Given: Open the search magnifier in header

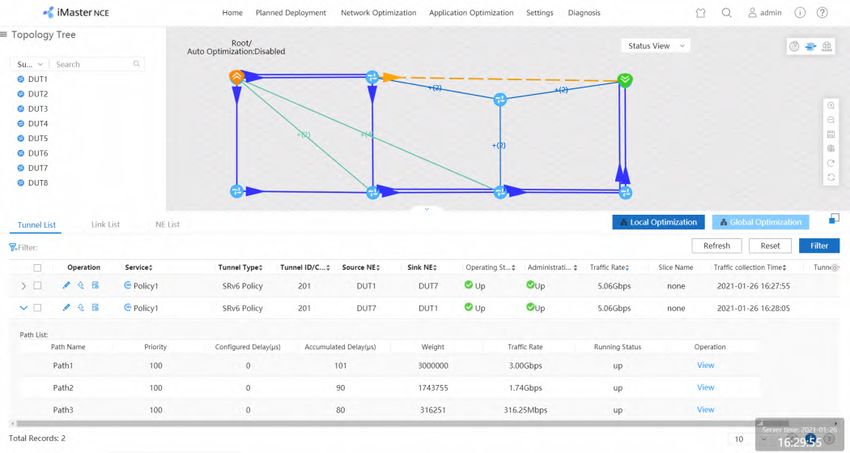Looking at the screenshot, I should [726, 12].
